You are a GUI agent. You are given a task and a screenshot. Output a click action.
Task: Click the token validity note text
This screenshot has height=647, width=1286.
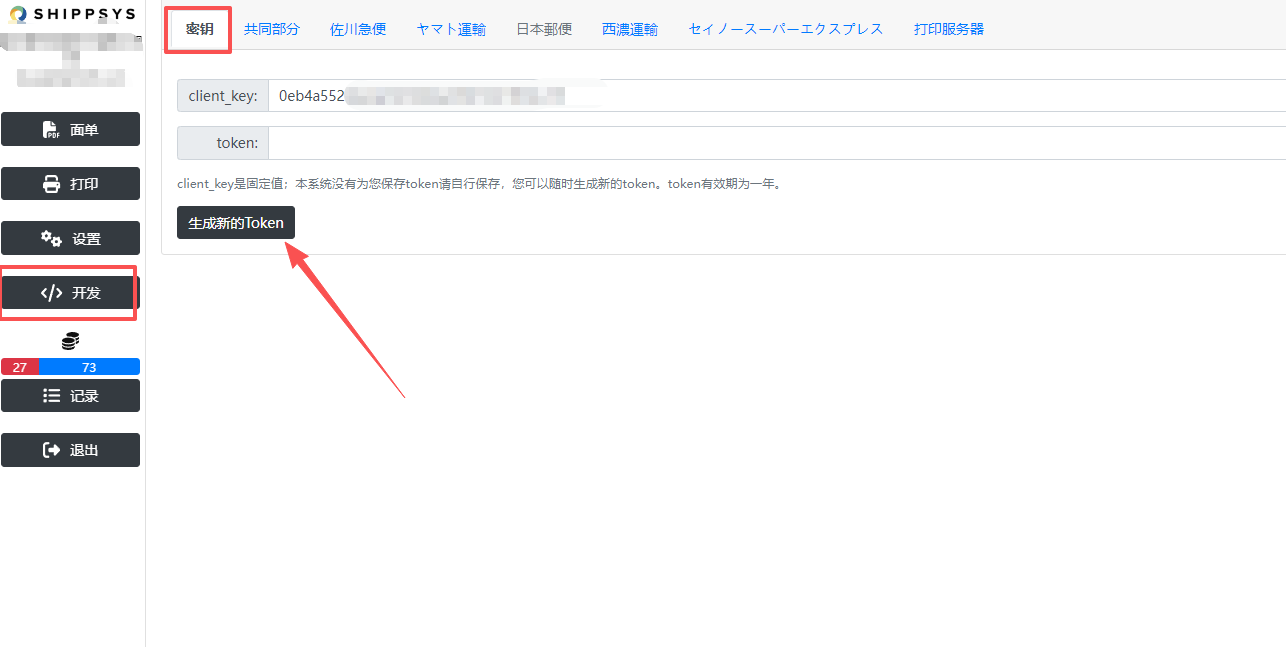(x=478, y=184)
